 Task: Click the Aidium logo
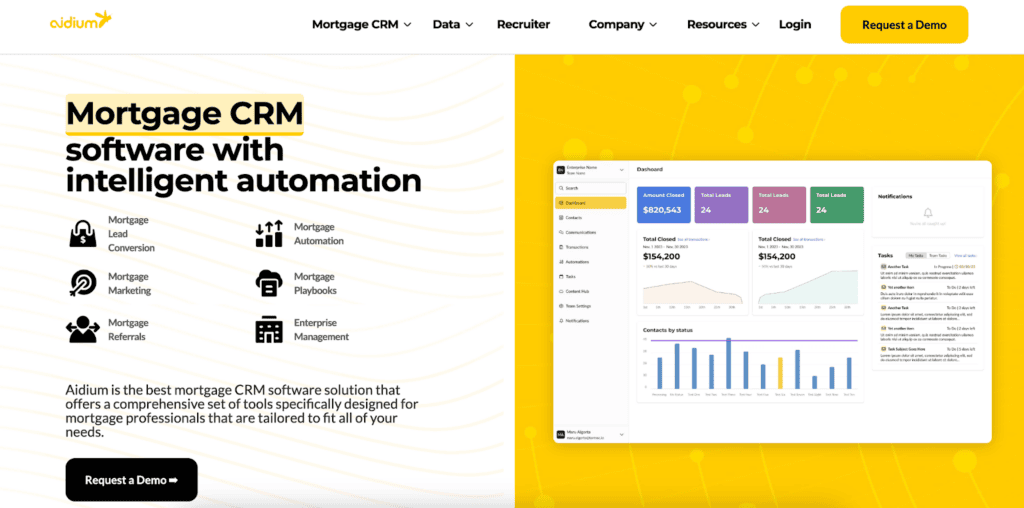[80, 21]
